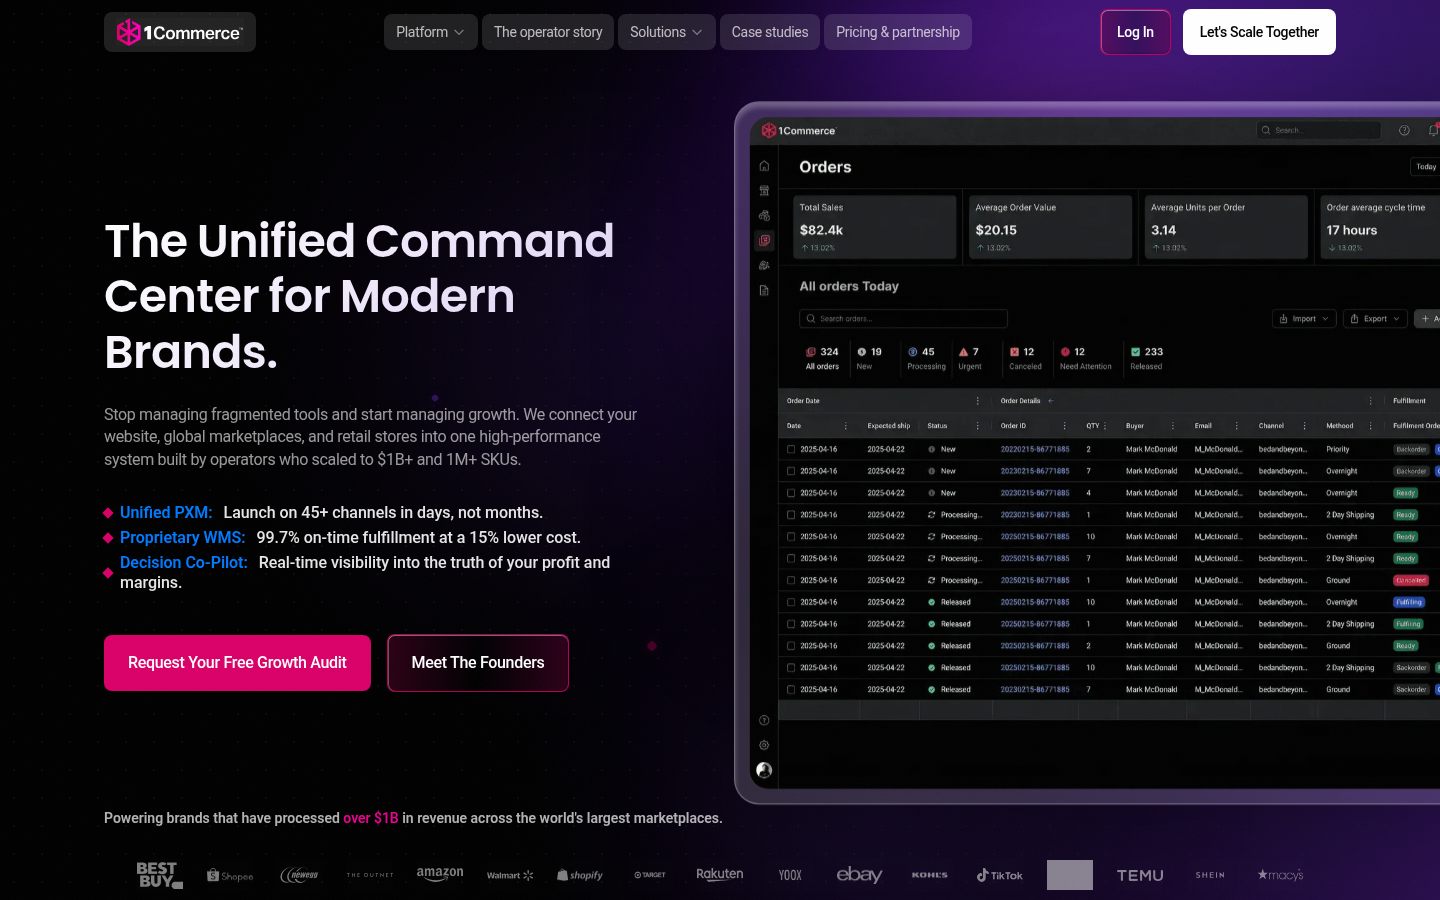
Task: Click the Best Buy logo in the brand strip
Action: tap(160, 875)
